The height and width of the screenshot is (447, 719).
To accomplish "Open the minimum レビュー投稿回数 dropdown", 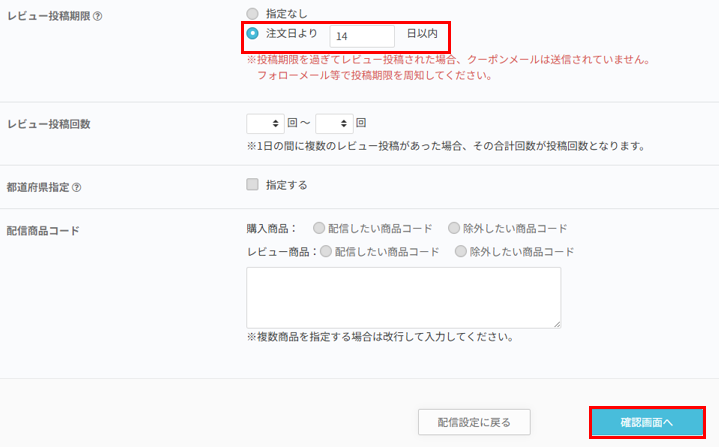I will [265, 123].
